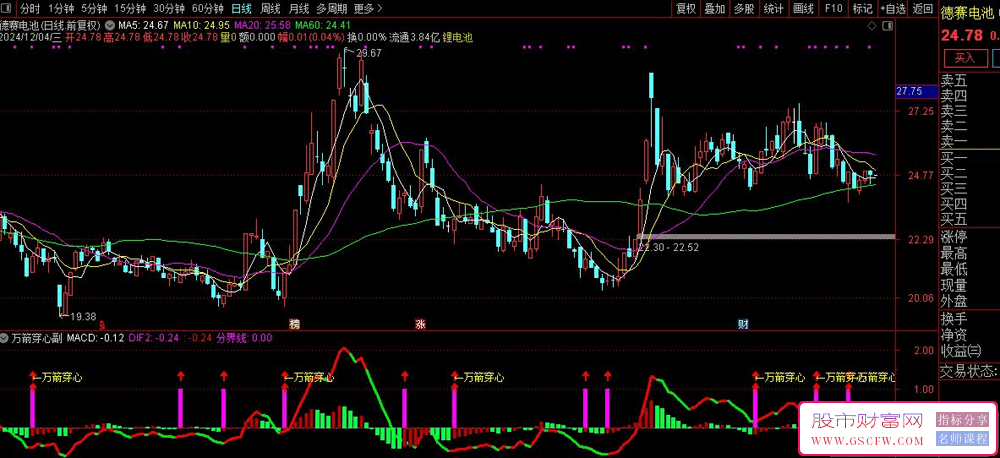Open the 统计 statistics tool
1000x458 pixels.
(x=773, y=9)
